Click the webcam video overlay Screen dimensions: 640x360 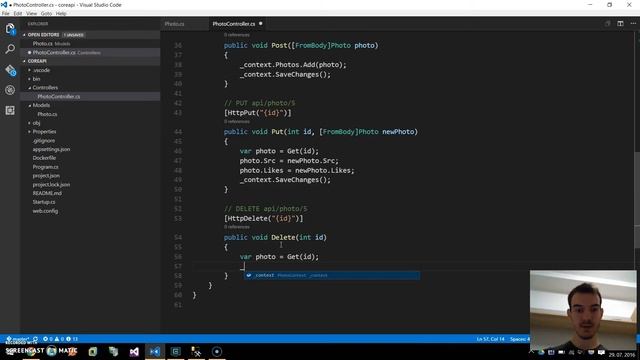pos(583,310)
